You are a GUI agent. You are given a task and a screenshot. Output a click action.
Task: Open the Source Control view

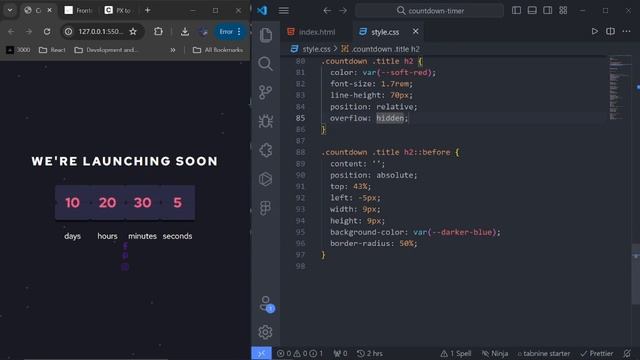(x=265, y=92)
